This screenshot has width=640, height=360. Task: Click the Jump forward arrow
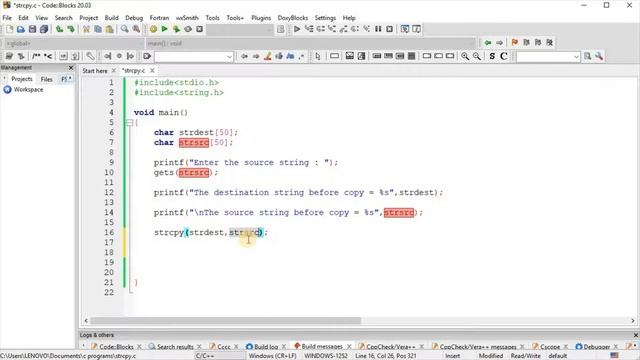coord(499,42)
